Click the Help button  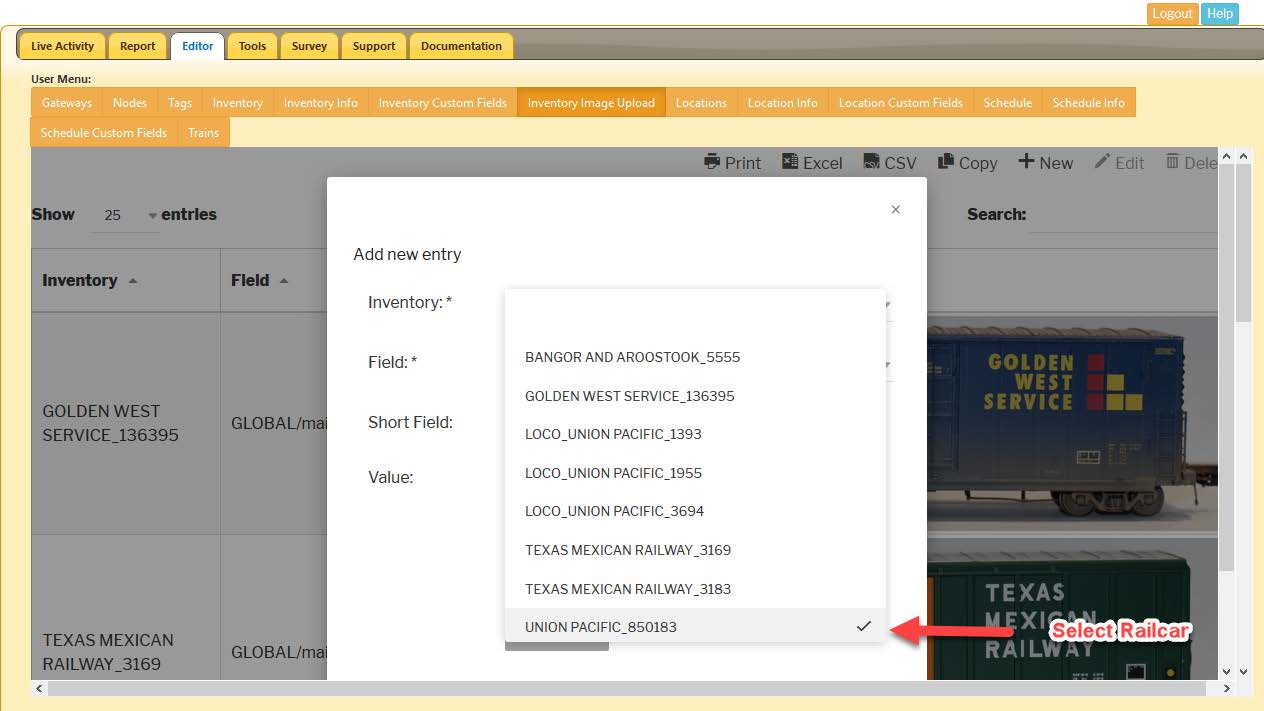pyautogui.click(x=1219, y=13)
